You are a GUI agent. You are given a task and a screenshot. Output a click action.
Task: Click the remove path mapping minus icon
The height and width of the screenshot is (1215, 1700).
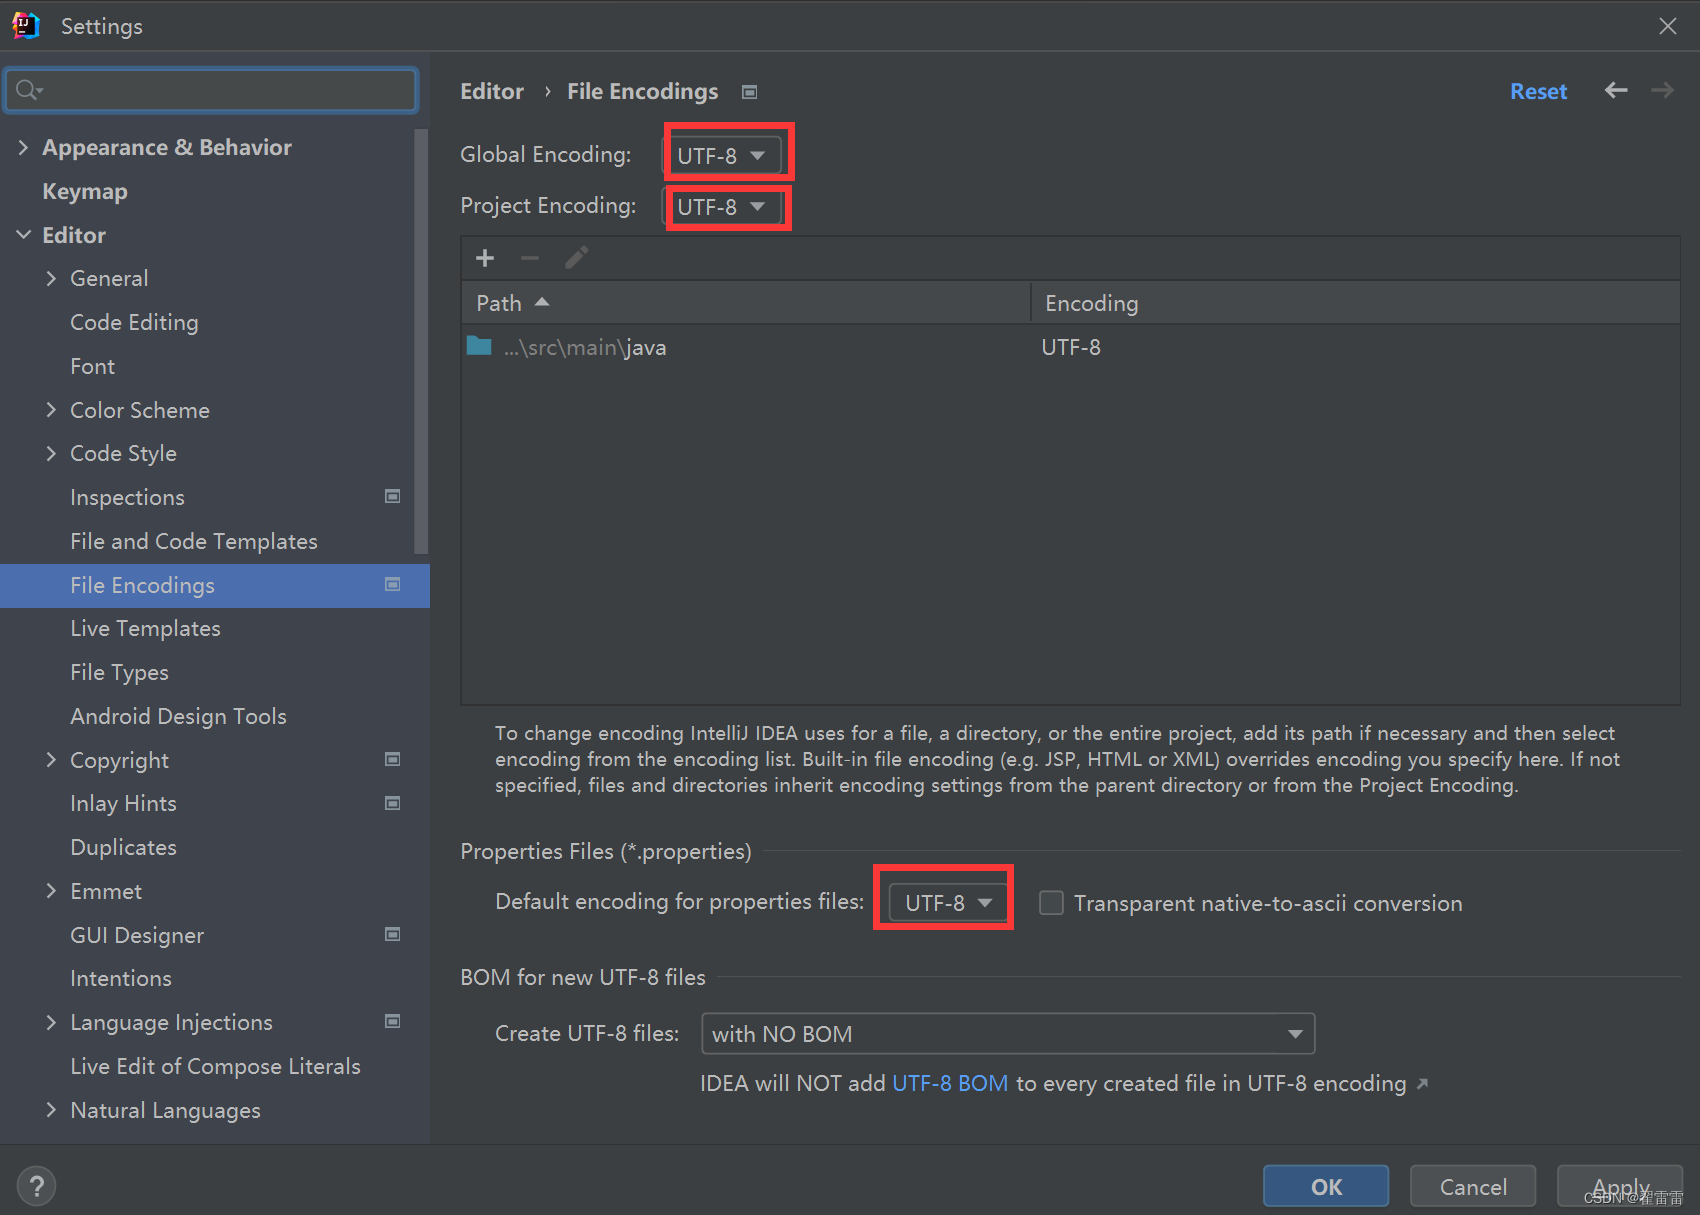[x=530, y=258]
